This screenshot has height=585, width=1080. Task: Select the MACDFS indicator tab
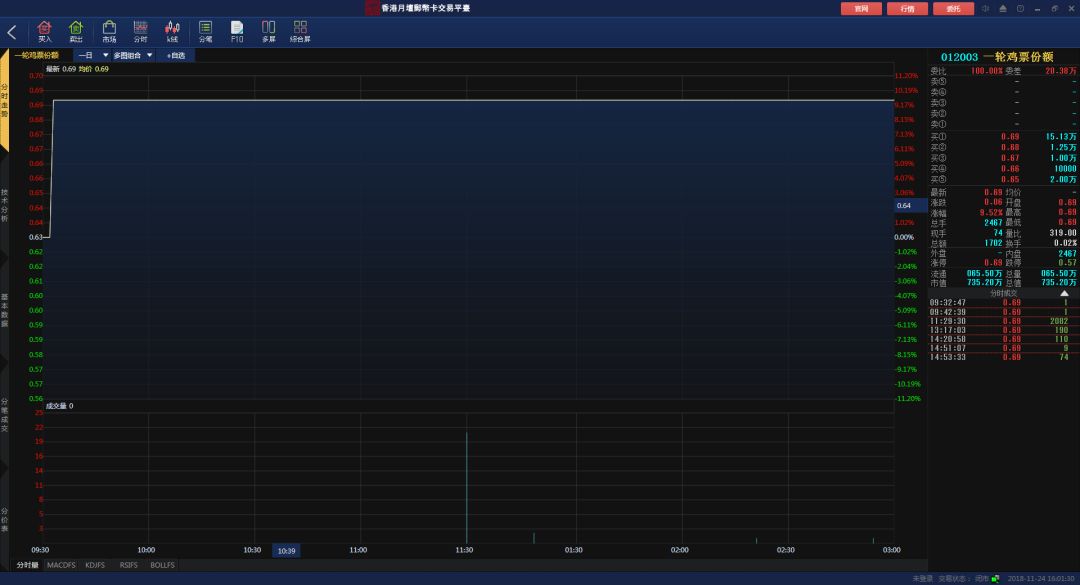click(x=61, y=565)
